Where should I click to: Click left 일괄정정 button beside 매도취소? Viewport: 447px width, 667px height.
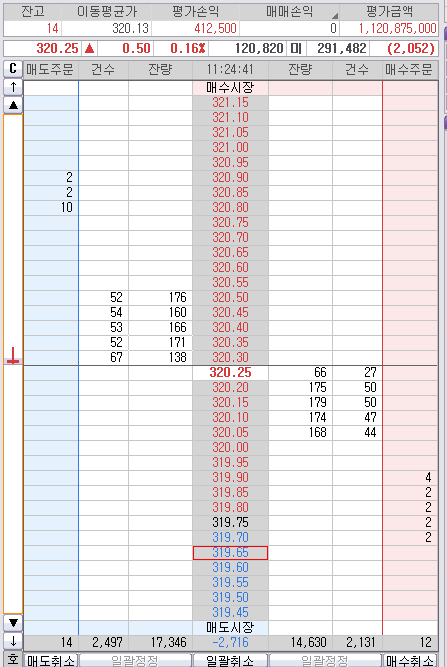click(135, 660)
